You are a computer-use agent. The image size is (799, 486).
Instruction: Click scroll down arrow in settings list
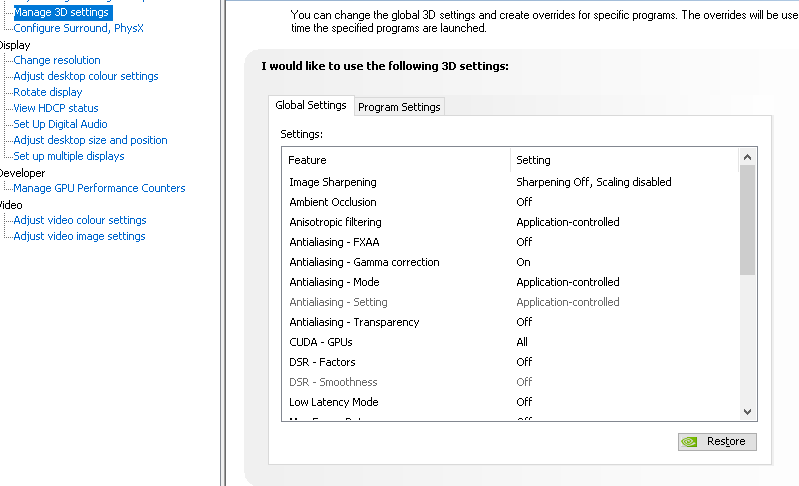pos(748,412)
